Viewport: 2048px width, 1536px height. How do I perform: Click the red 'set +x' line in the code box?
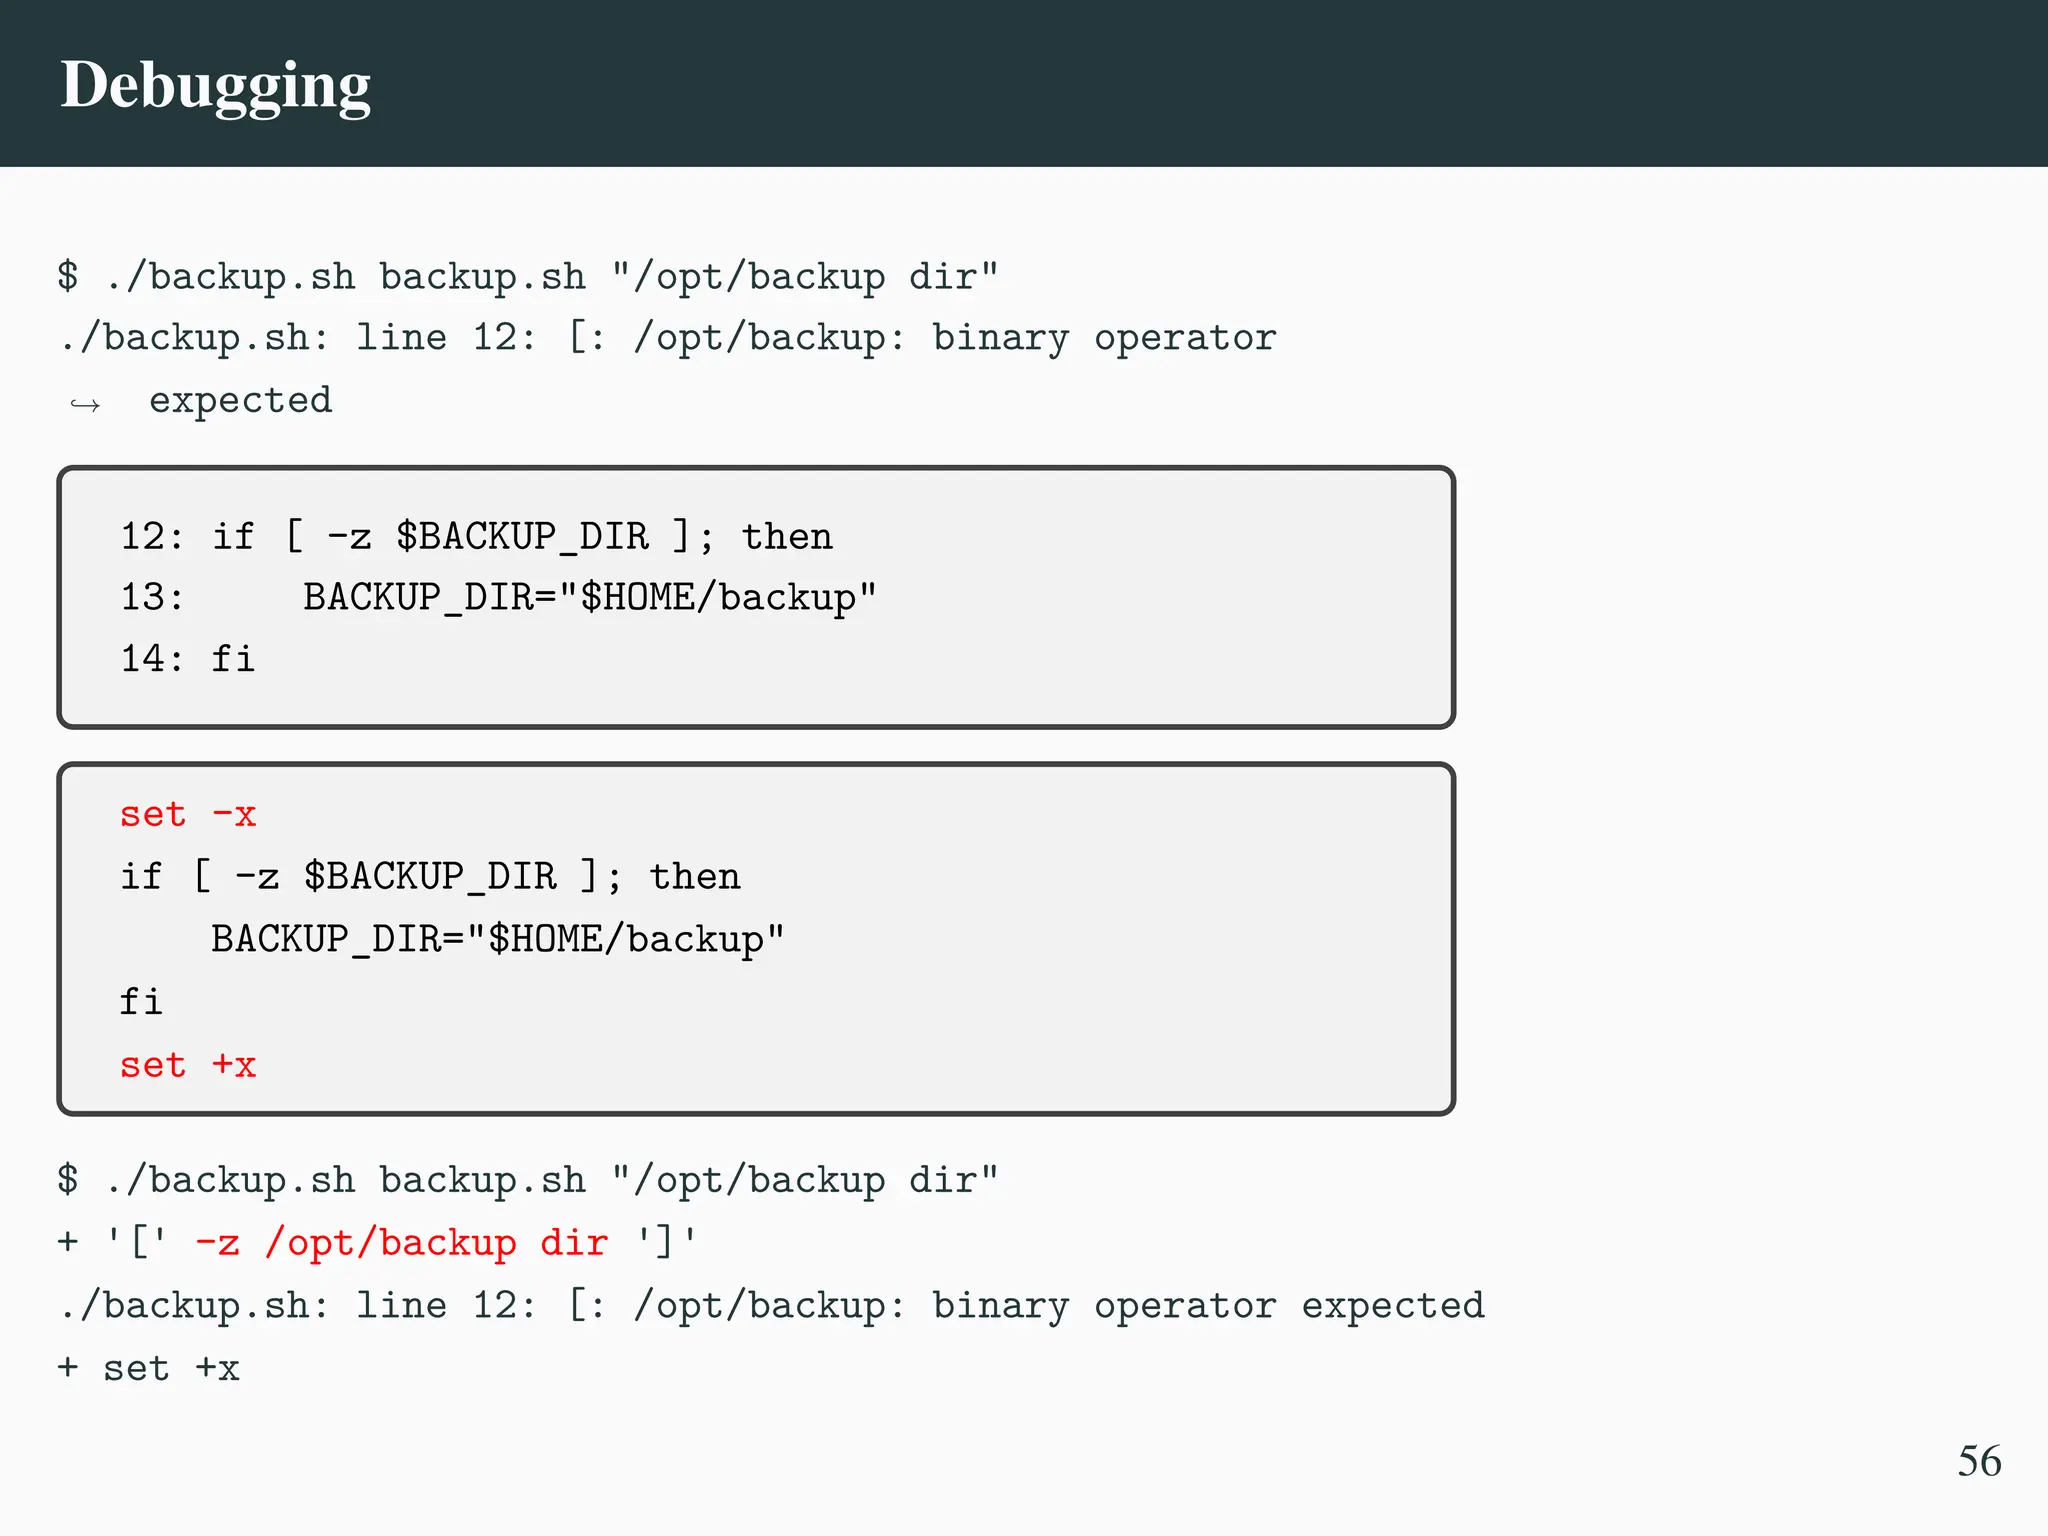(x=188, y=1065)
